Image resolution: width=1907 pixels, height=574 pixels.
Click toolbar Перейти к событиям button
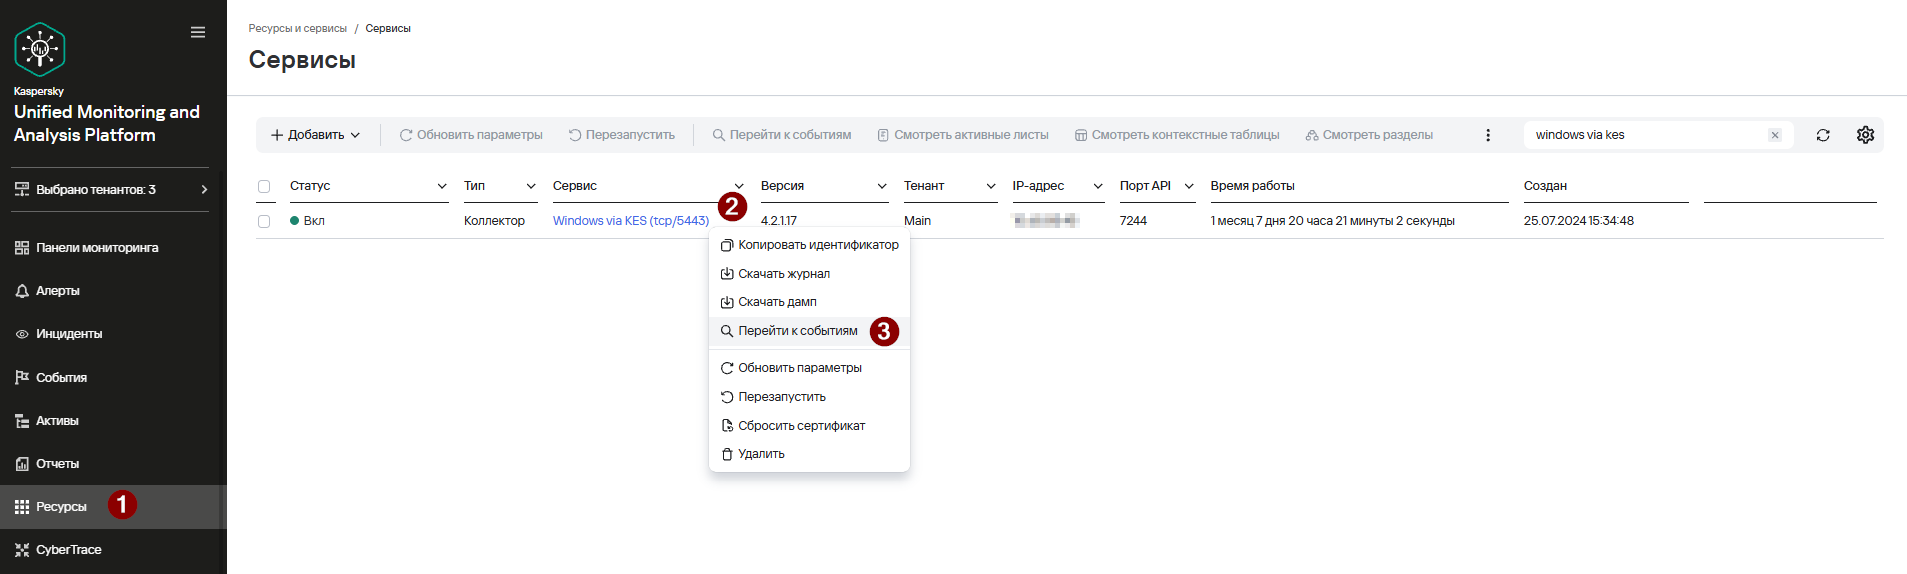pos(782,134)
